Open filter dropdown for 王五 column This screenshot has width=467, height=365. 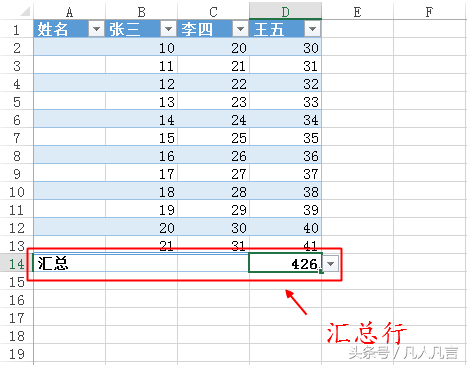[x=312, y=29]
